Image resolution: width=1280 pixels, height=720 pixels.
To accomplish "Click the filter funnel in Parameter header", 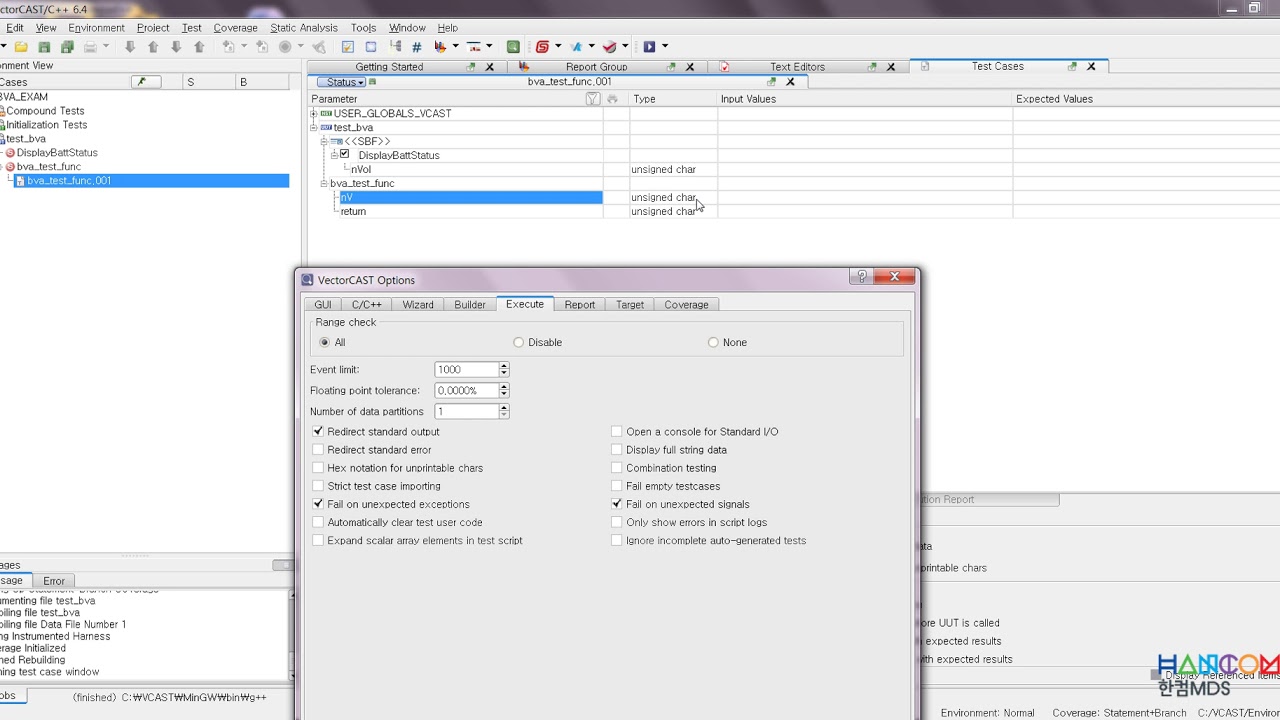I will (593, 99).
